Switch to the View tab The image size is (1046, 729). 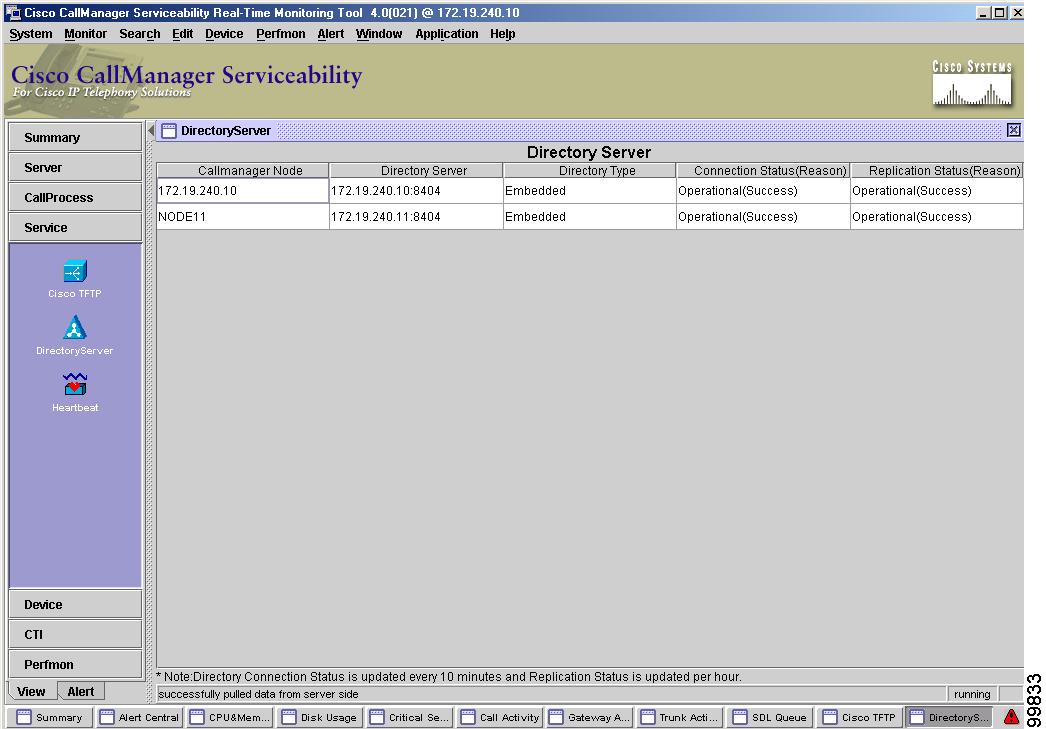click(x=31, y=692)
